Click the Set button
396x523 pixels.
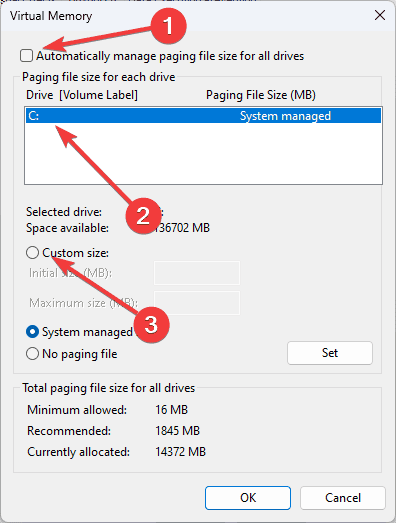330,353
